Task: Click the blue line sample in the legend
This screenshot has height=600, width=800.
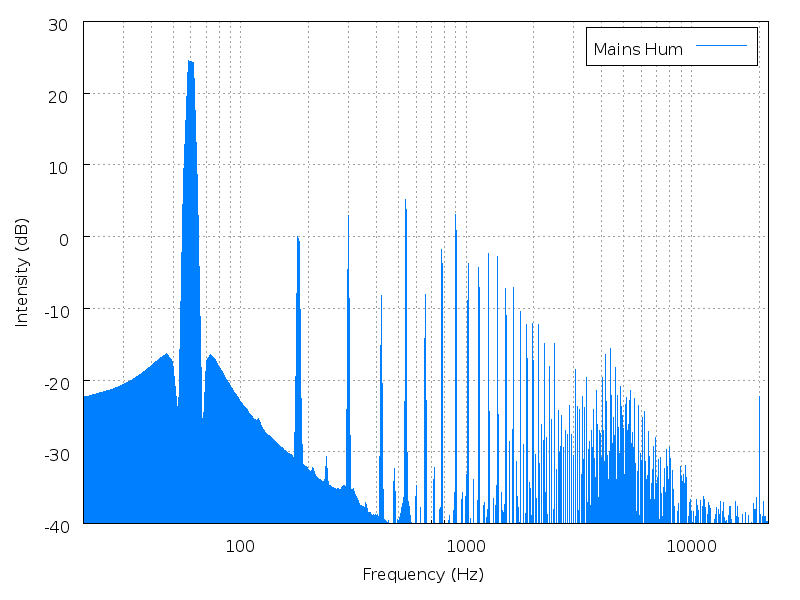Action: [721, 46]
